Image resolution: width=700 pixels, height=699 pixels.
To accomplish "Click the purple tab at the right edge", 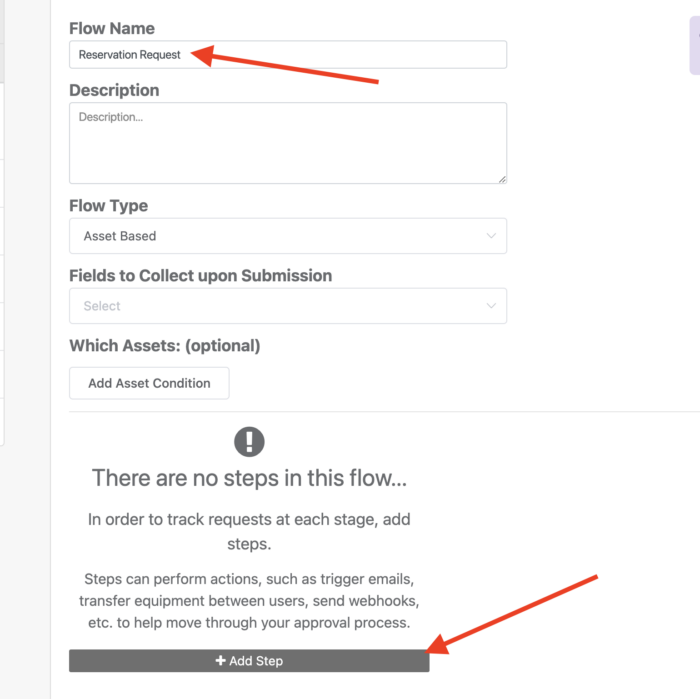I will tap(695, 45).
